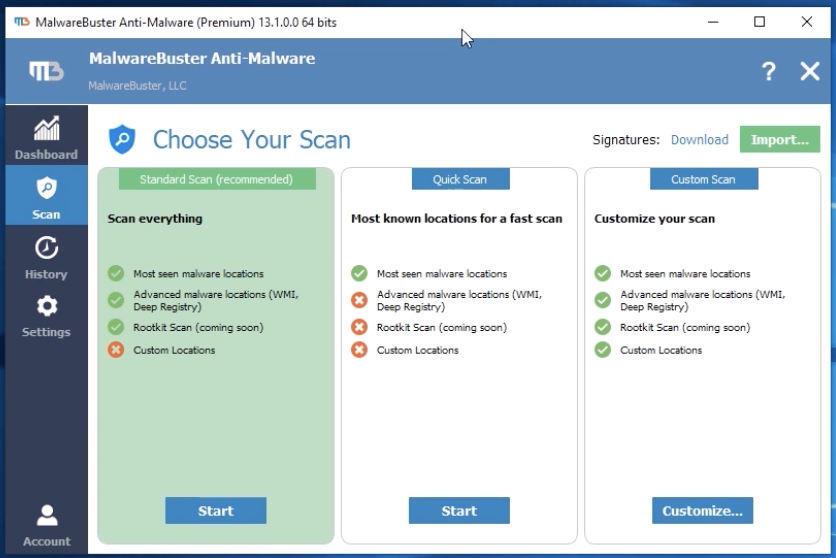Start the Quick Scan
This screenshot has height=558, width=836.
tap(459, 511)
